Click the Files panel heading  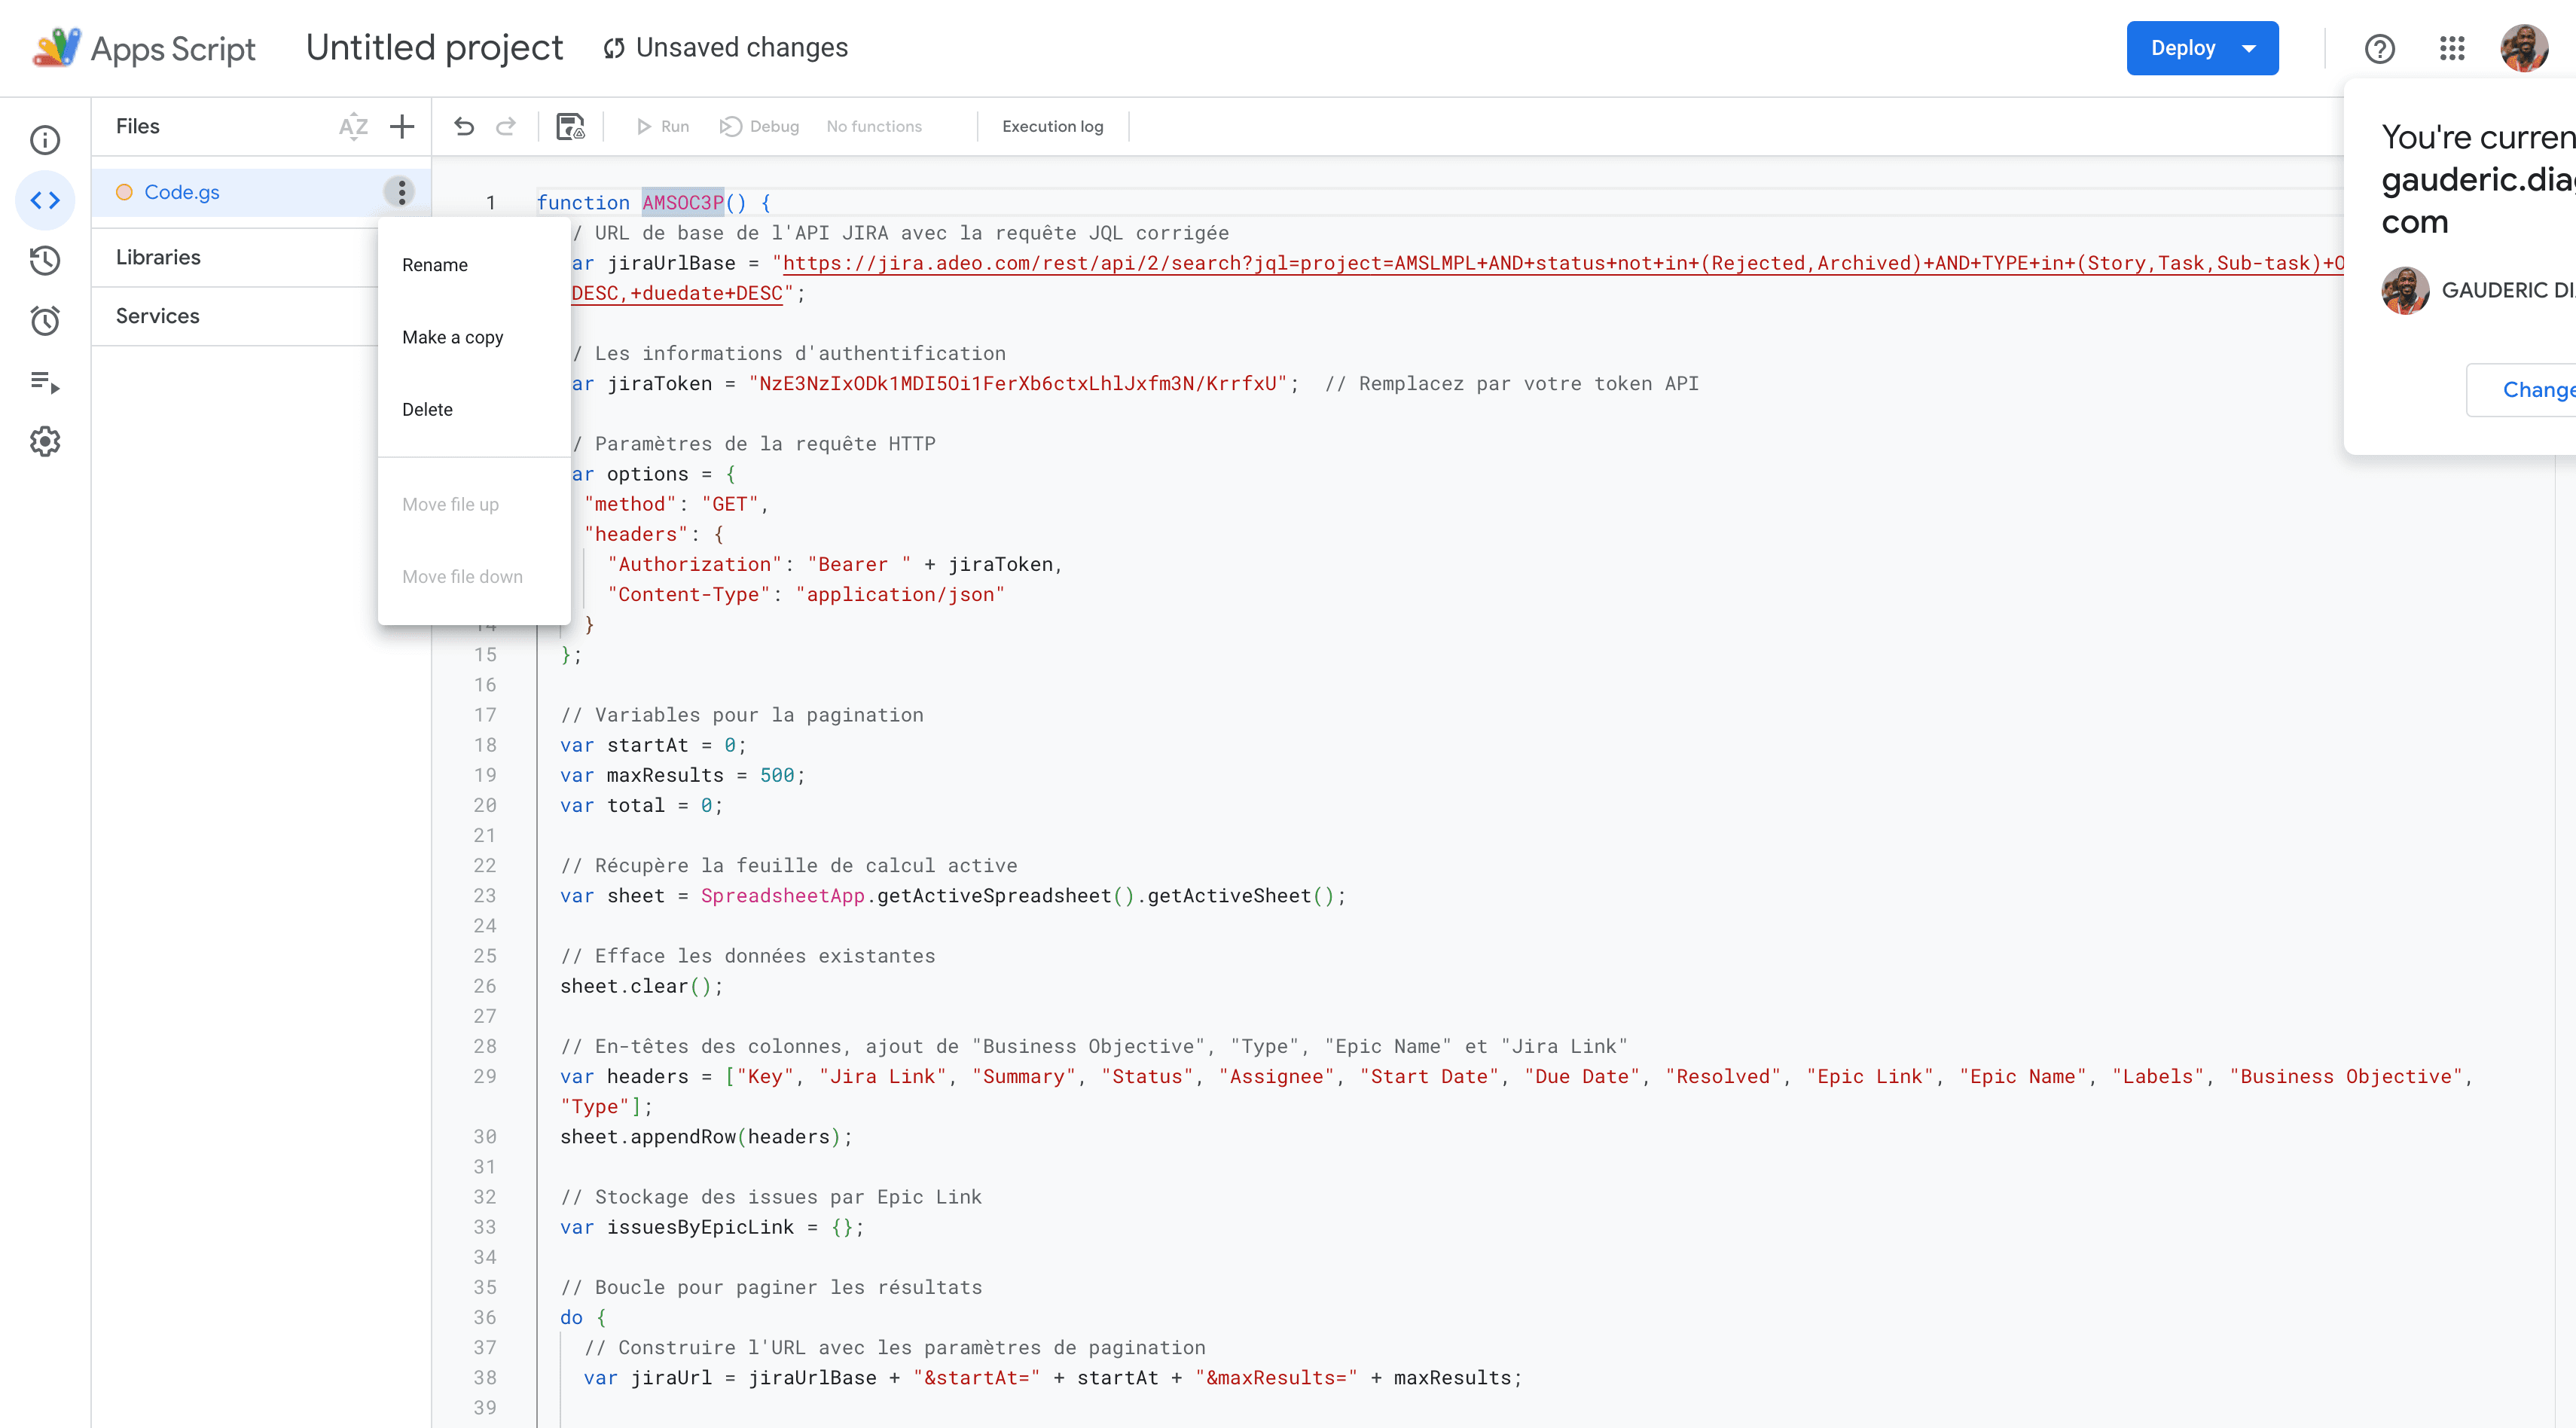pyautogui.click(x=138, y=126)
